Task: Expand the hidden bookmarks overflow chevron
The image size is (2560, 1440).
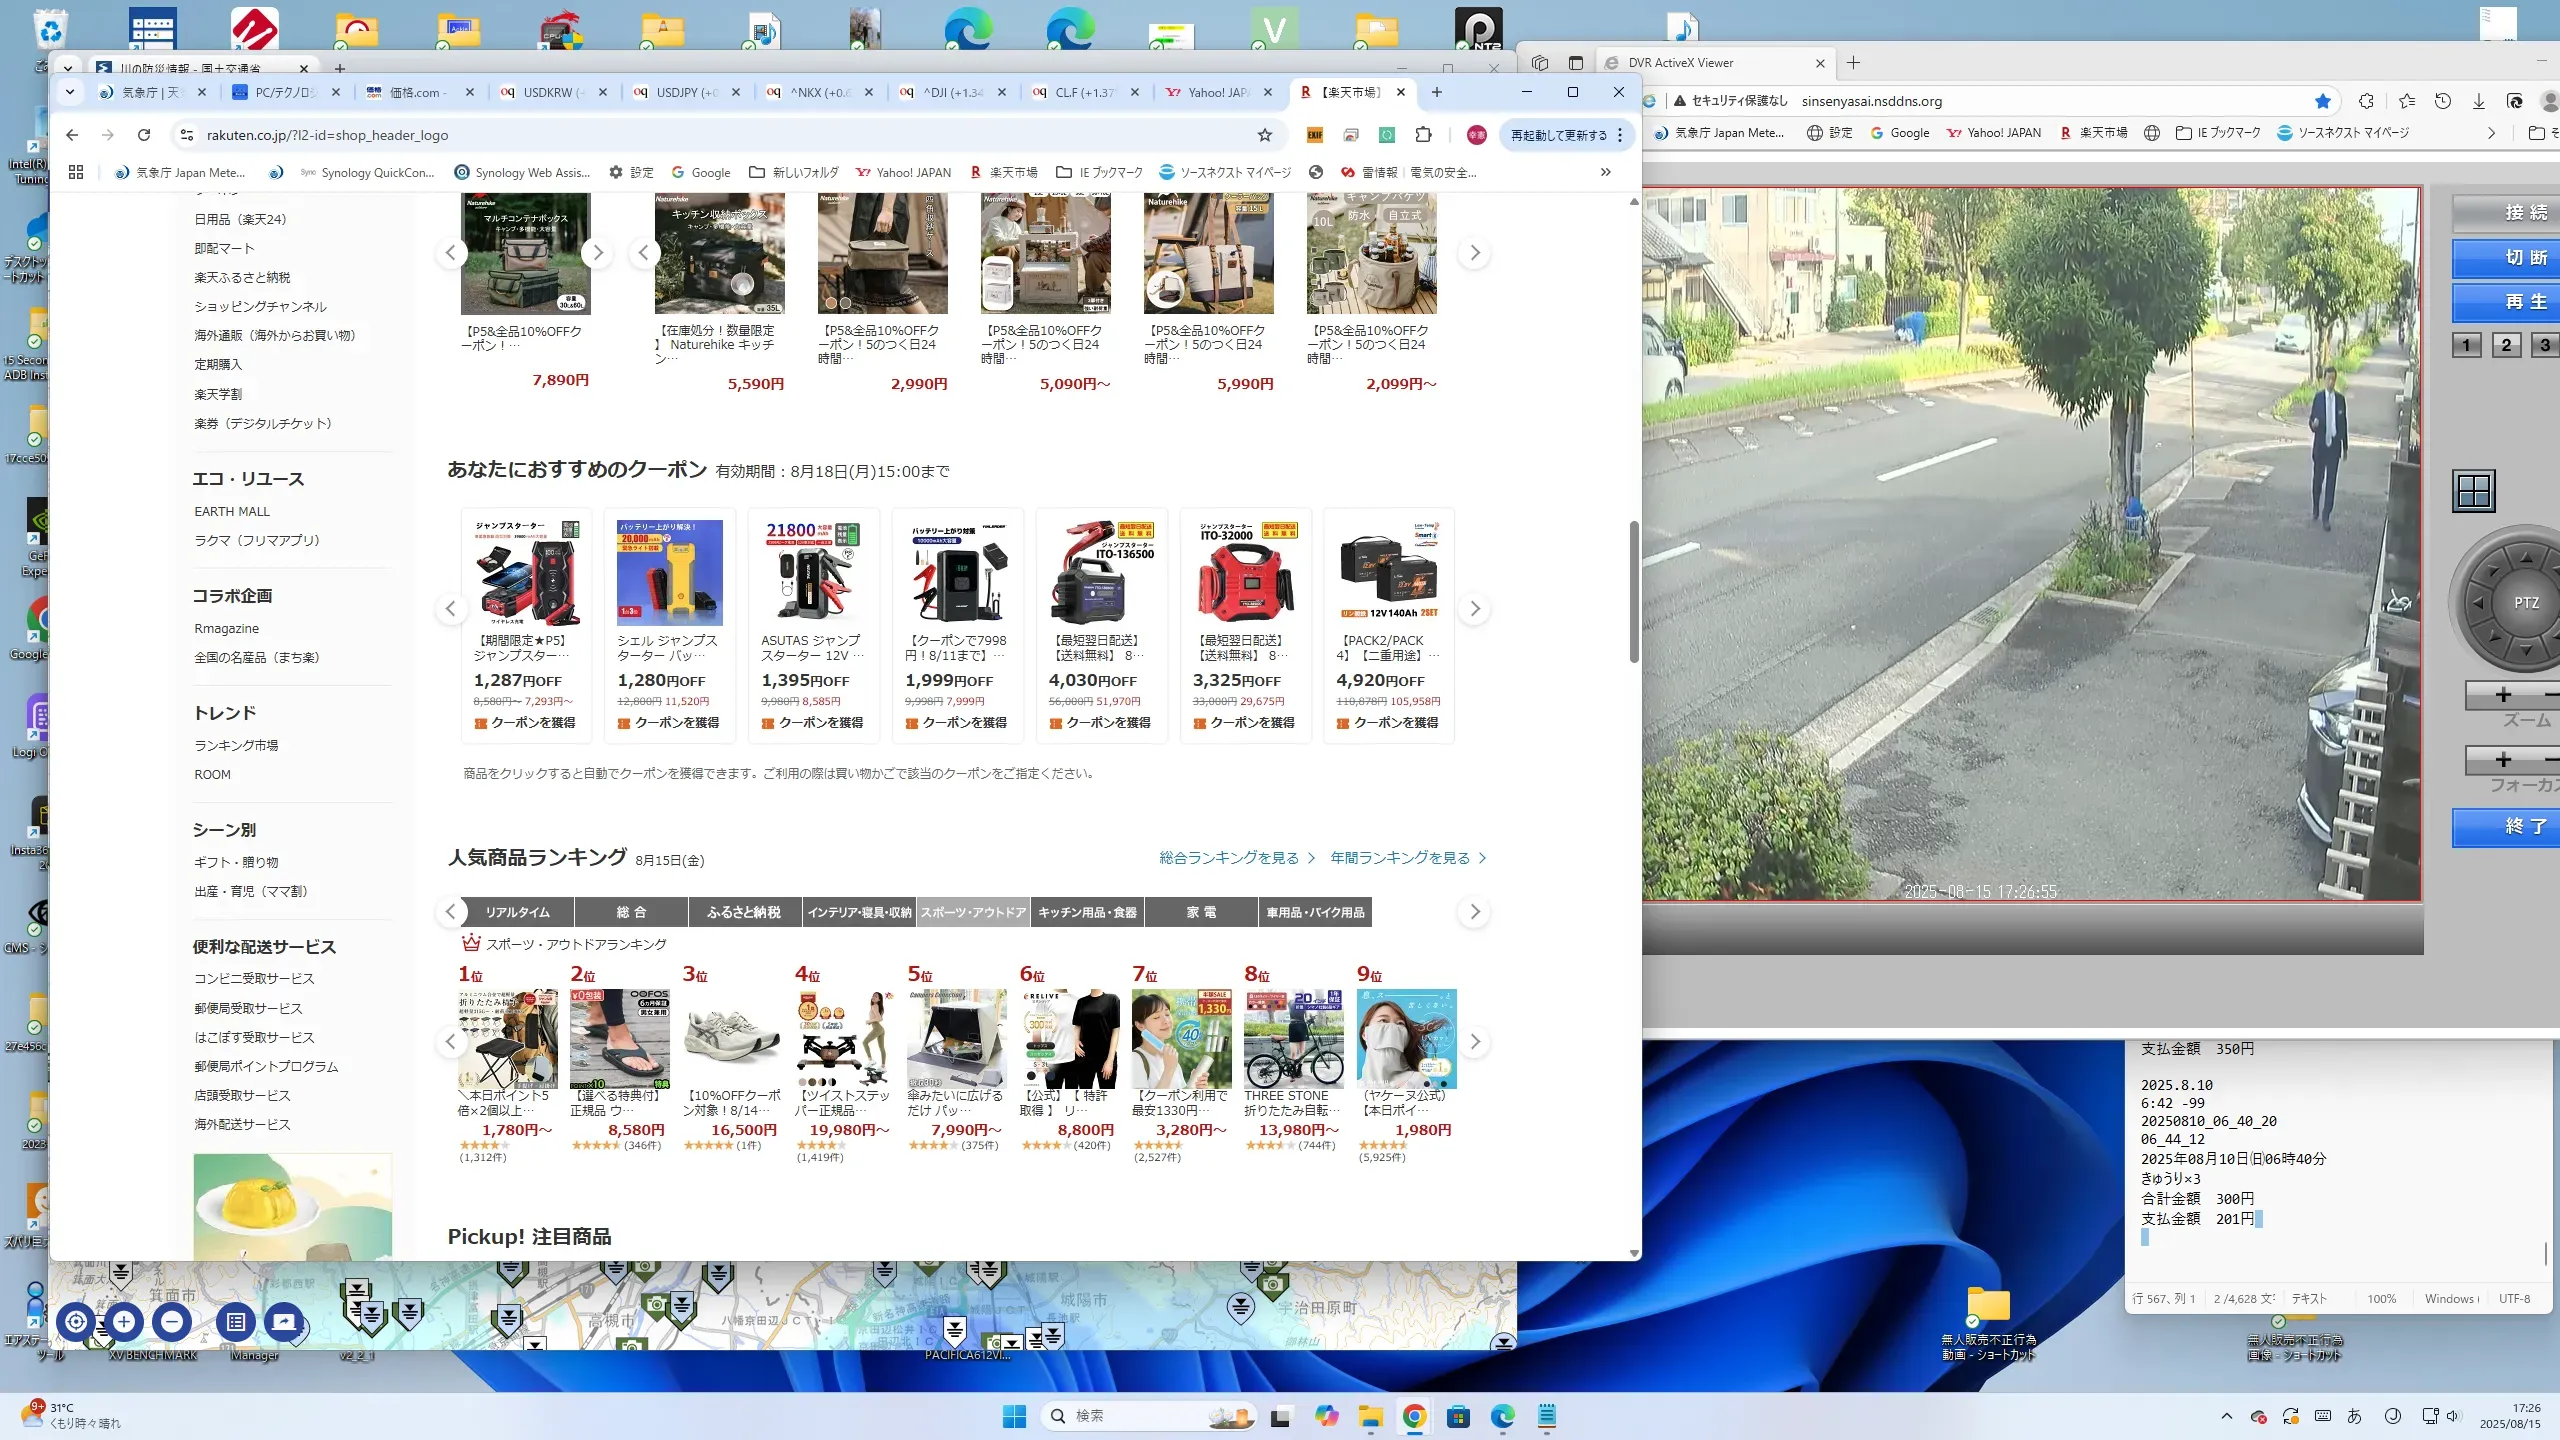Action: pos(1606,172)
